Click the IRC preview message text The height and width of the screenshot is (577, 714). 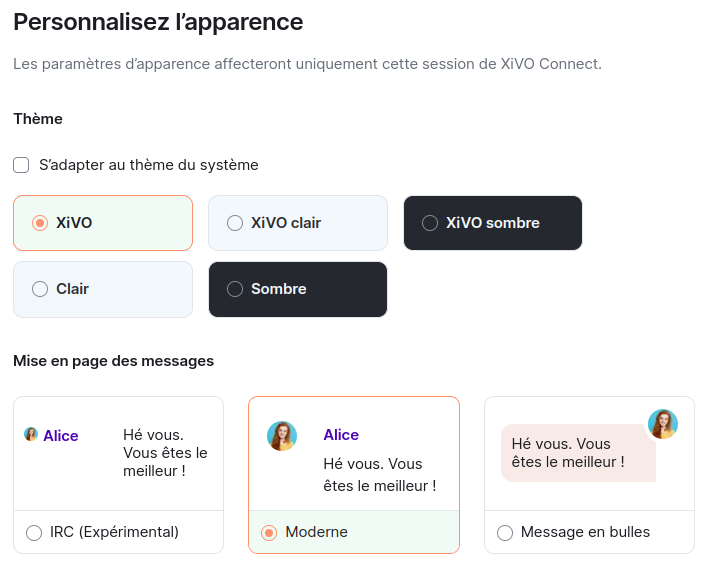(165, 452)
